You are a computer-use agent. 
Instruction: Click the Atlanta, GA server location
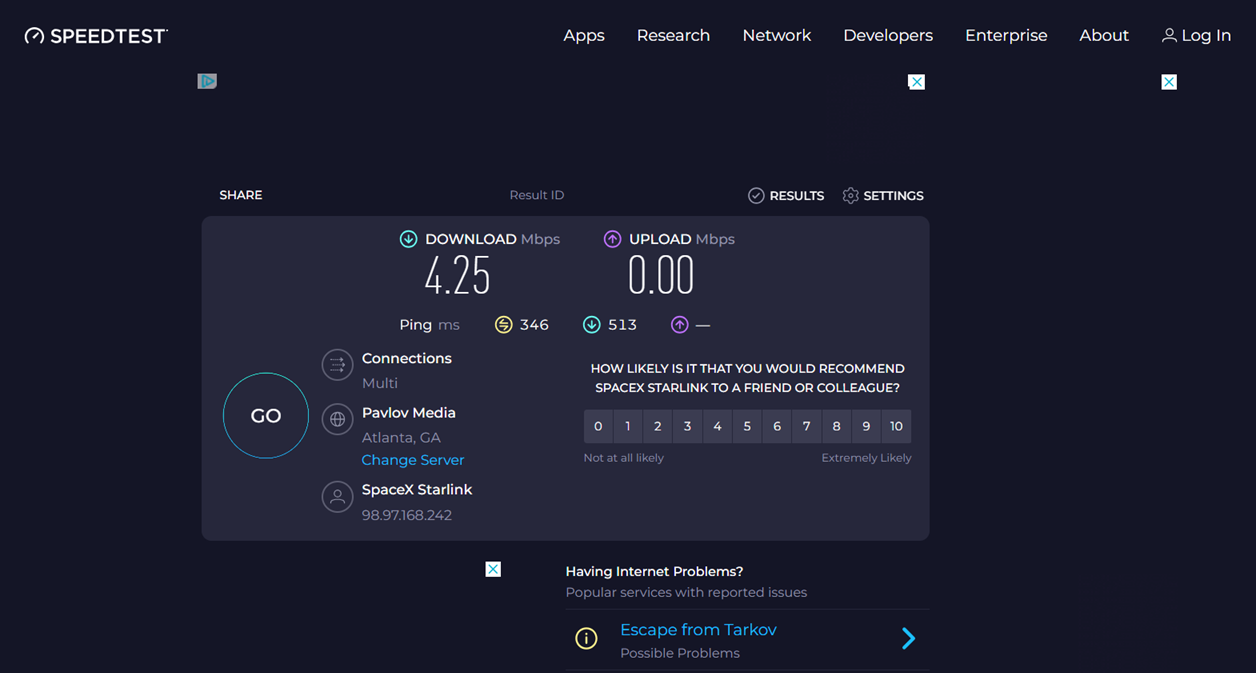[x=401, y=437]
